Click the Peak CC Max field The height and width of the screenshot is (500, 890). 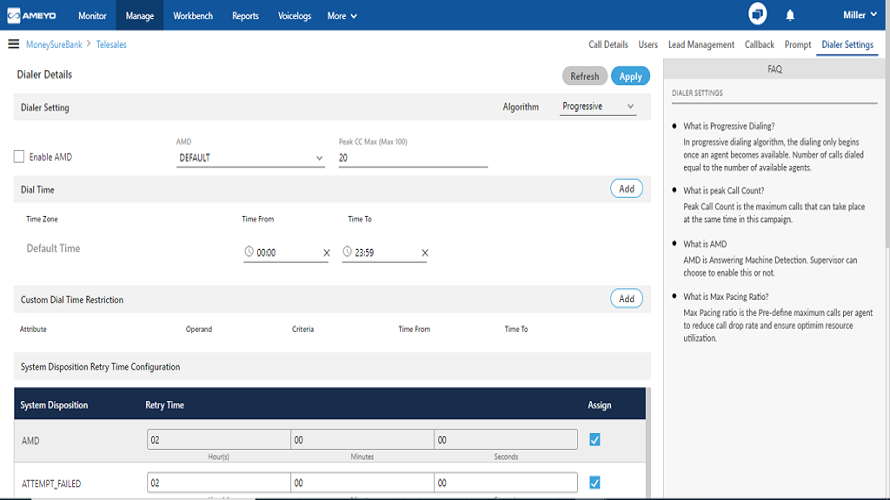(x=413, y=158)
